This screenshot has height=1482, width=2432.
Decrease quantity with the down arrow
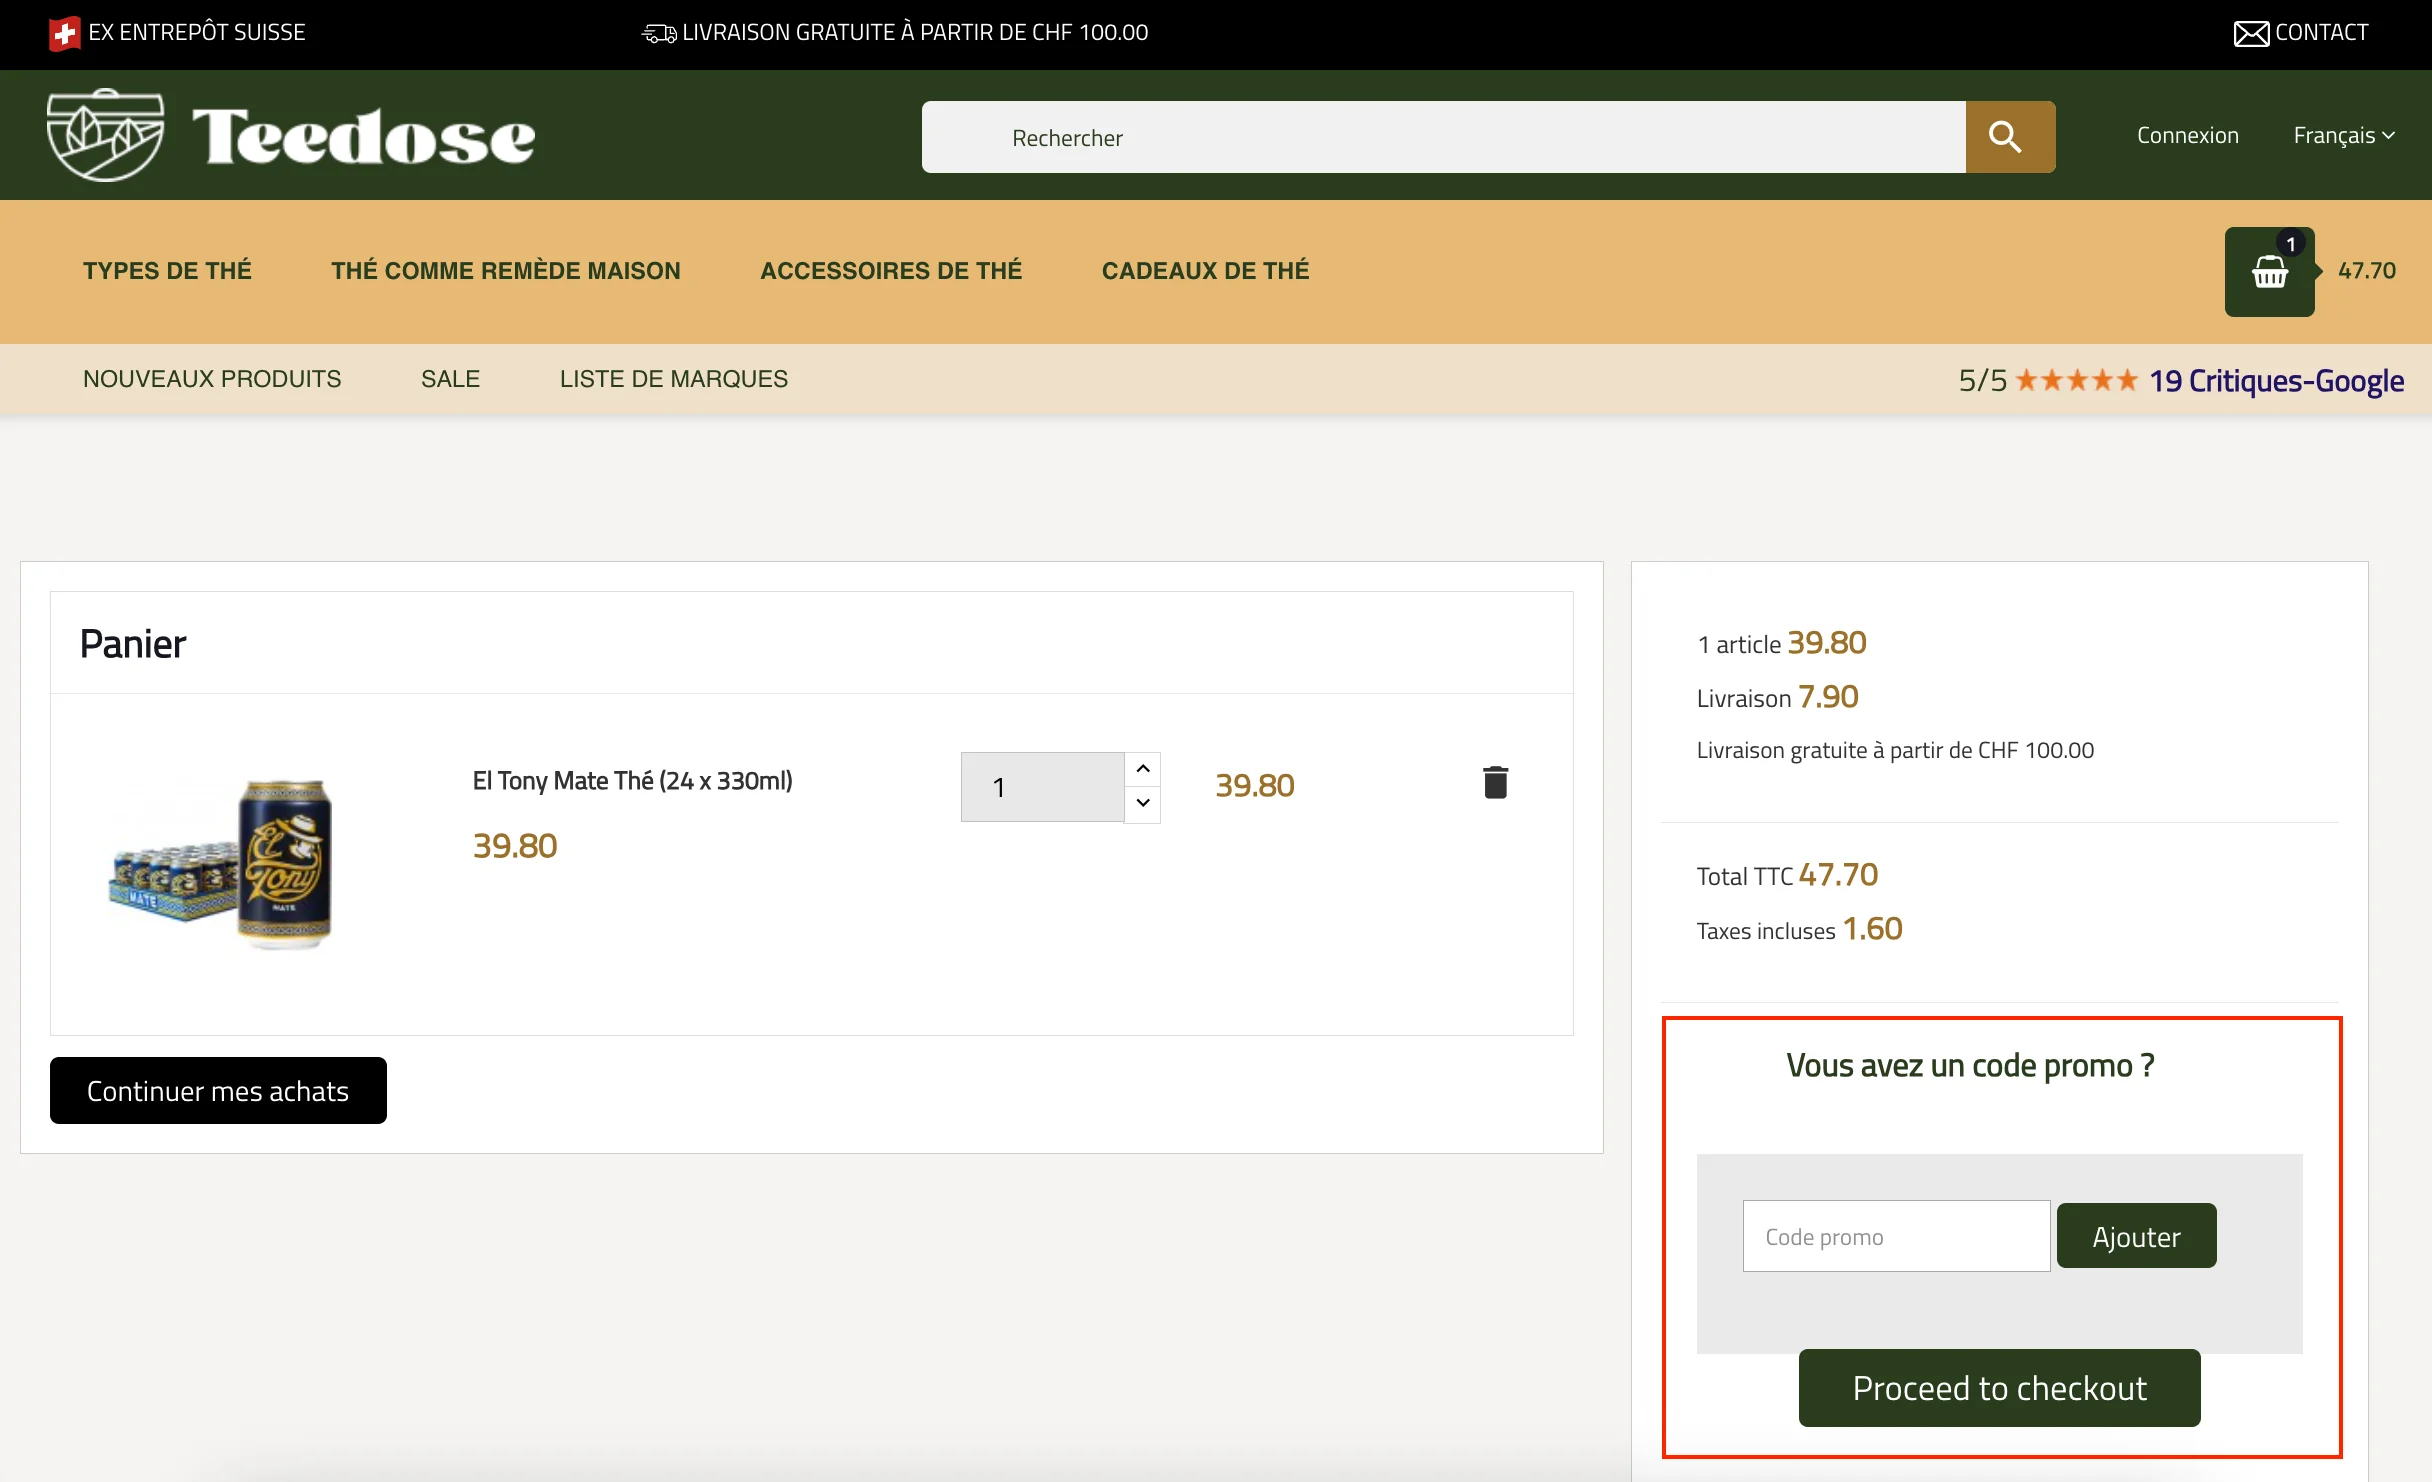tap(1143, 804)
